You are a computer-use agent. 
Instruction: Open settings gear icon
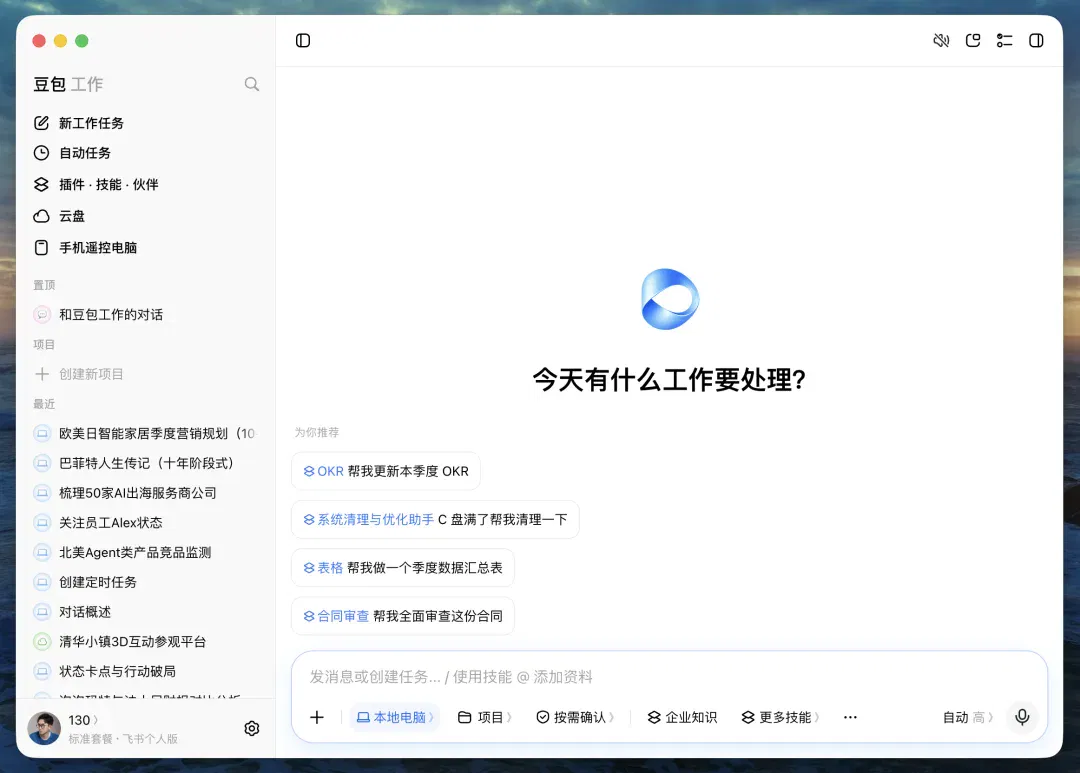(x=251, y=728)
